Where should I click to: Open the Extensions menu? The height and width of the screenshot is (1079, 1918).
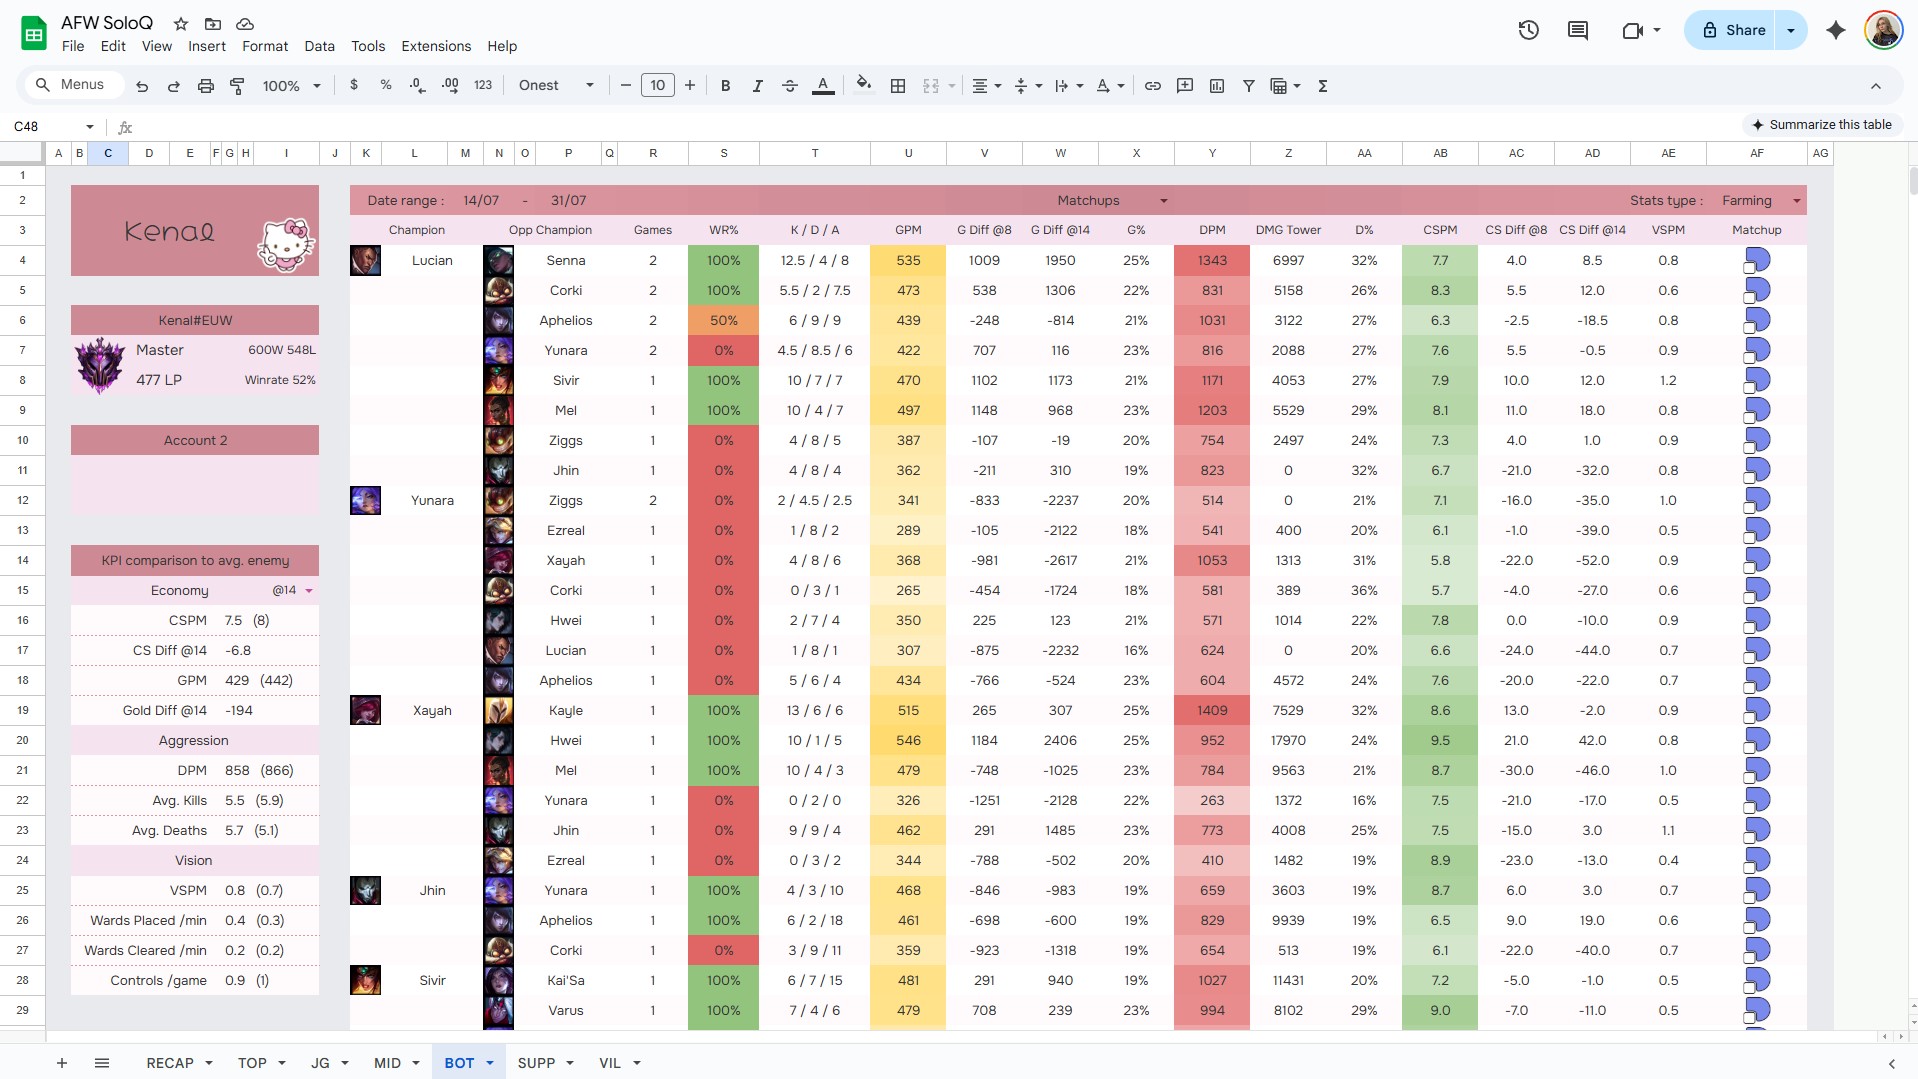point(436,46)
